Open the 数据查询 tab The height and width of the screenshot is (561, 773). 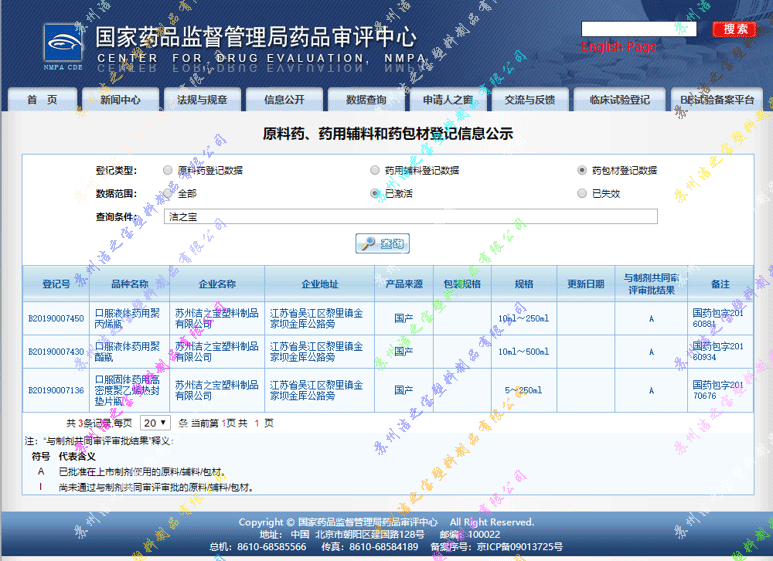click(366, 100)
